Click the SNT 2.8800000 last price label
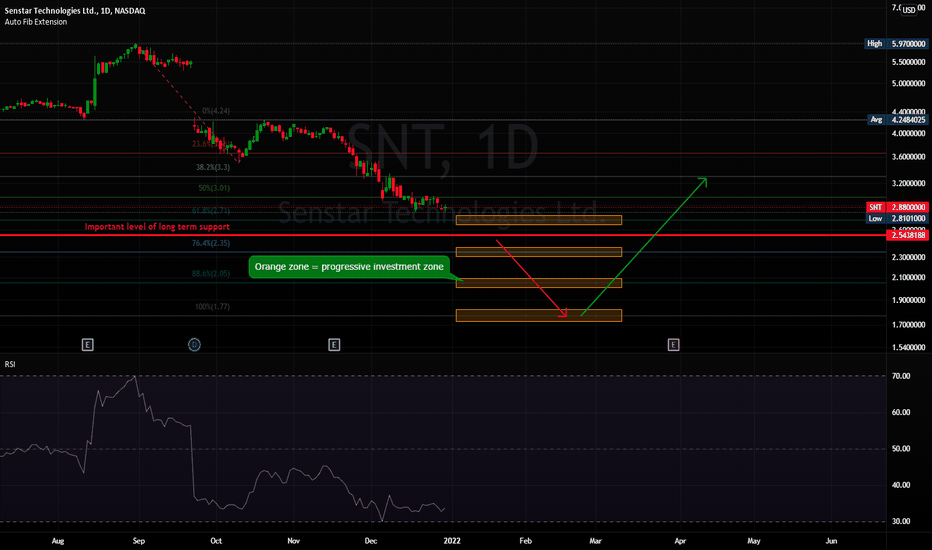This screenshot has width=932, height=550. click(898, 207)
